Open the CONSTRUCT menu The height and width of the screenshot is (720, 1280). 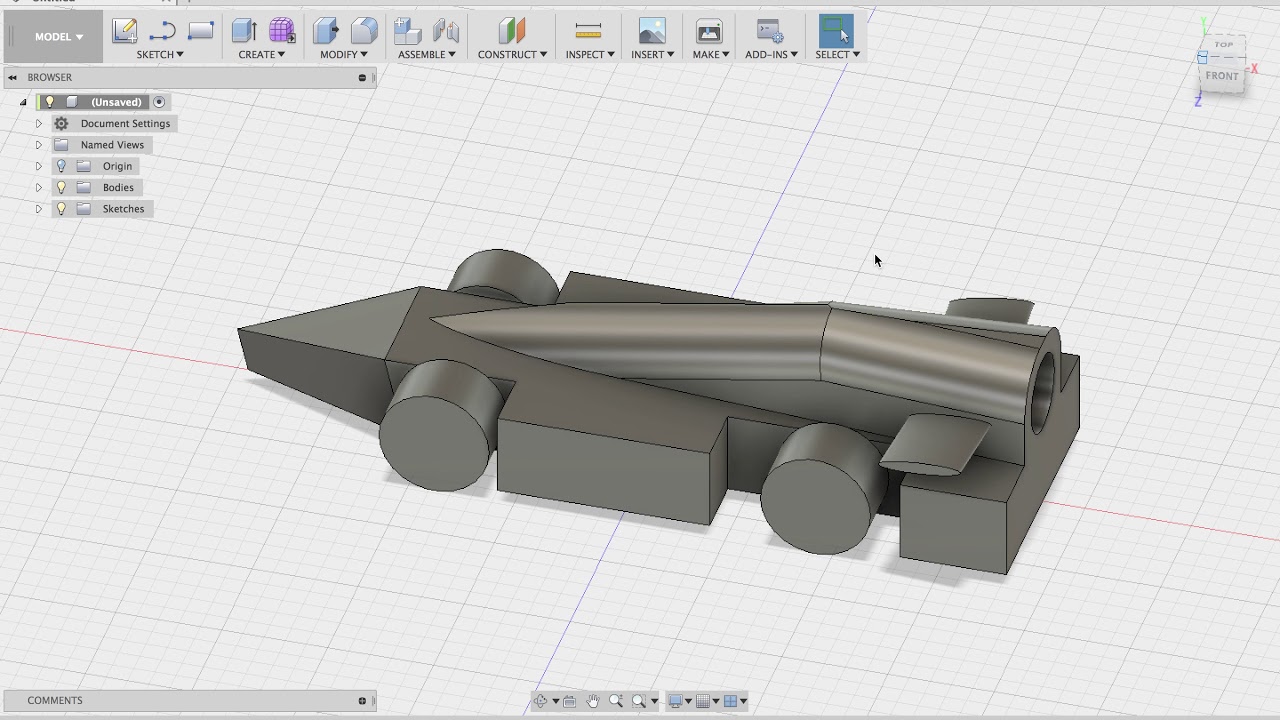[512, 54]
